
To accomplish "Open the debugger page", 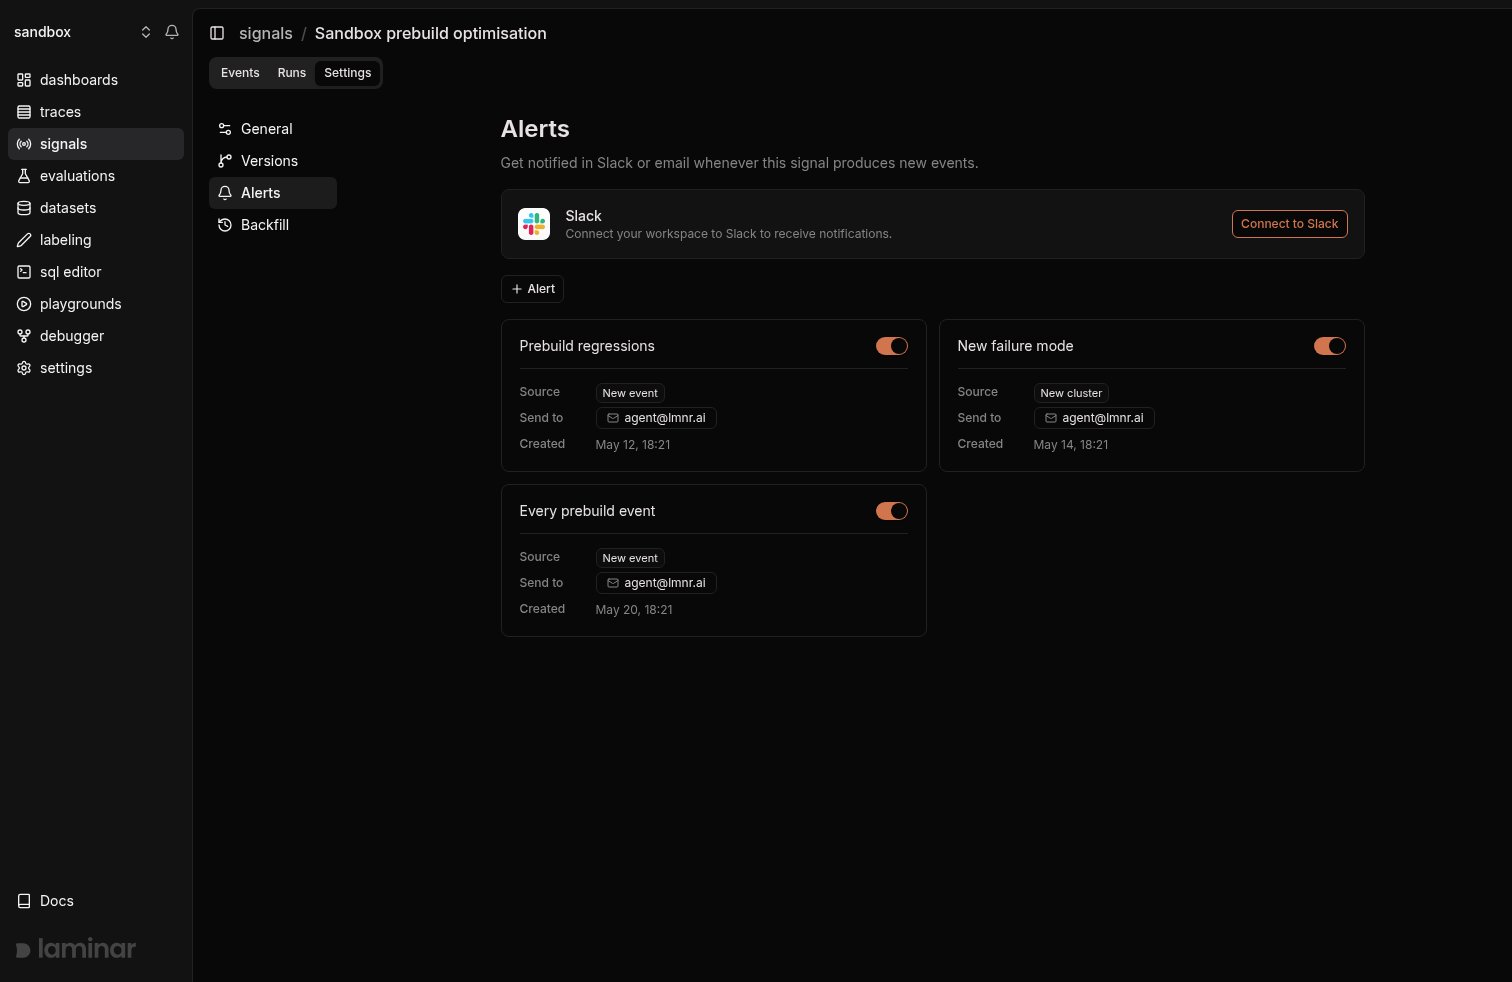I will pos(96,336).
